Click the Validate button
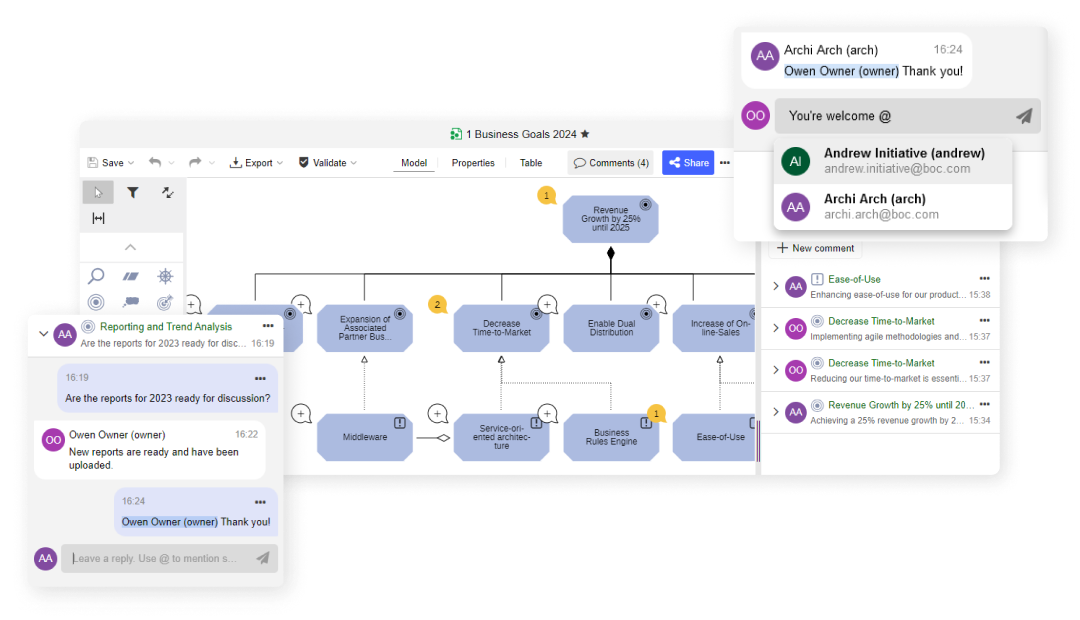The image size is (1080, 620). 327,163
